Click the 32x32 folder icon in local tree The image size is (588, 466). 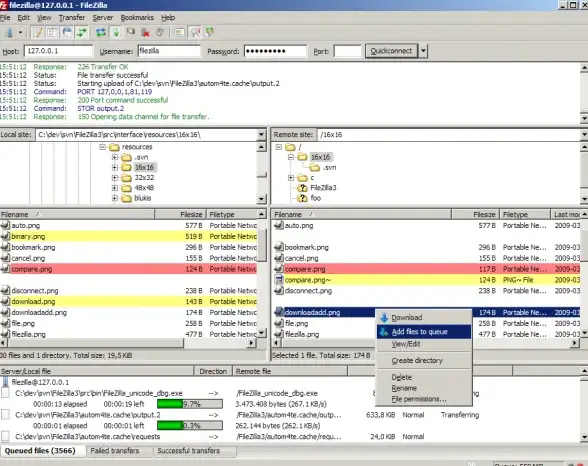(x=126, y=178)
